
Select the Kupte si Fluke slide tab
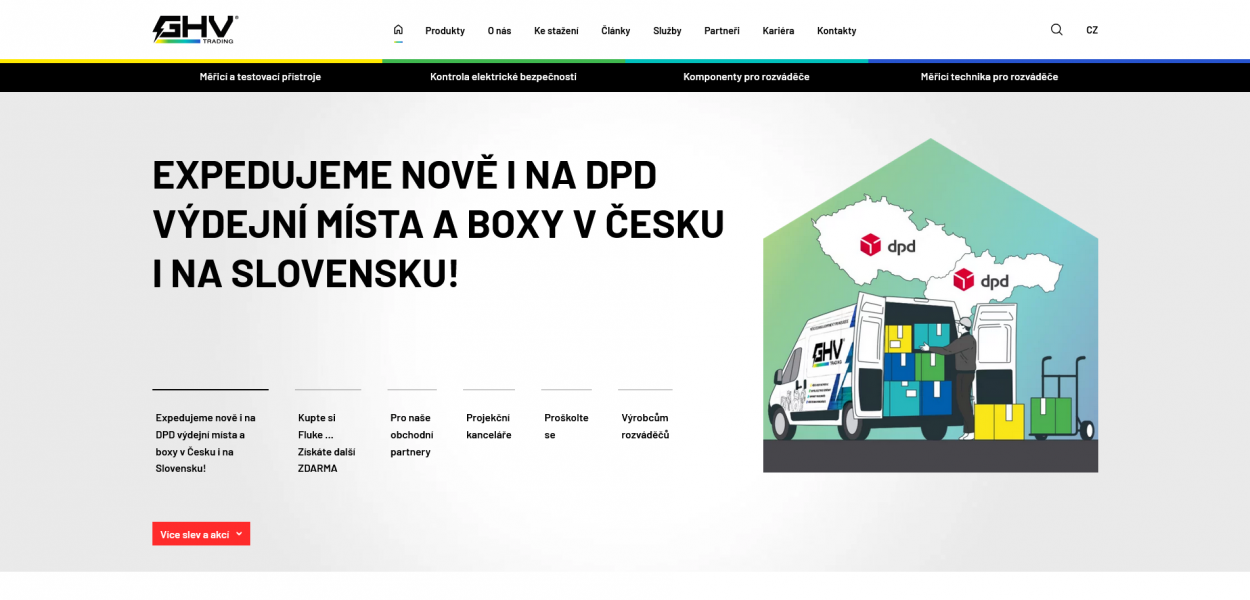click(328, 432)
